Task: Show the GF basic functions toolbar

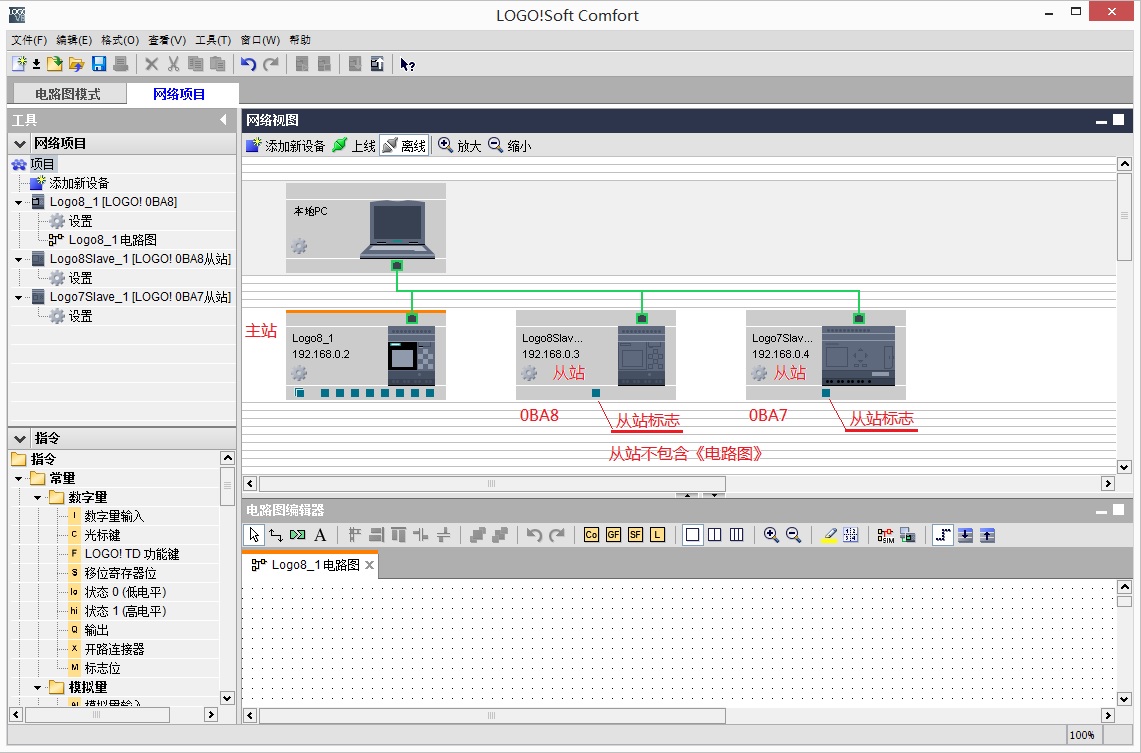Action: click(613, 535)
